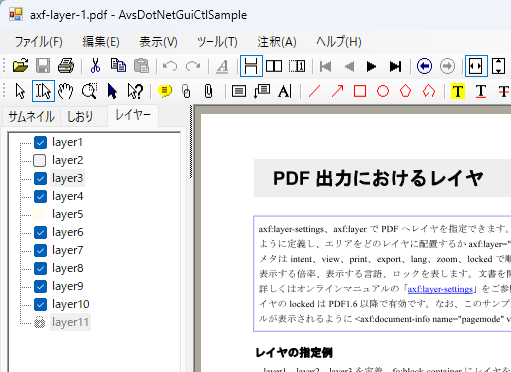Select single page continuous view icon
511x372 pixels.
(x=251, y=66)
